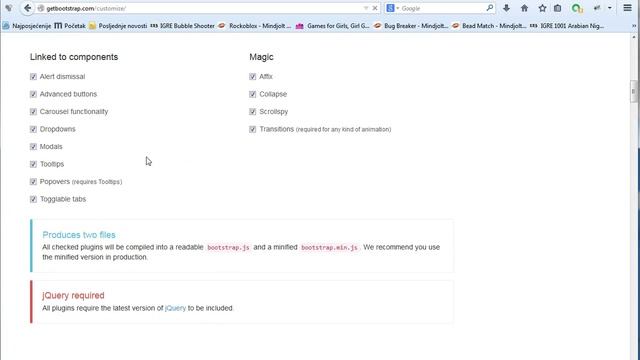
Task: Open the small toolbar dropdown arrow
Action: [x=609, y=8]
